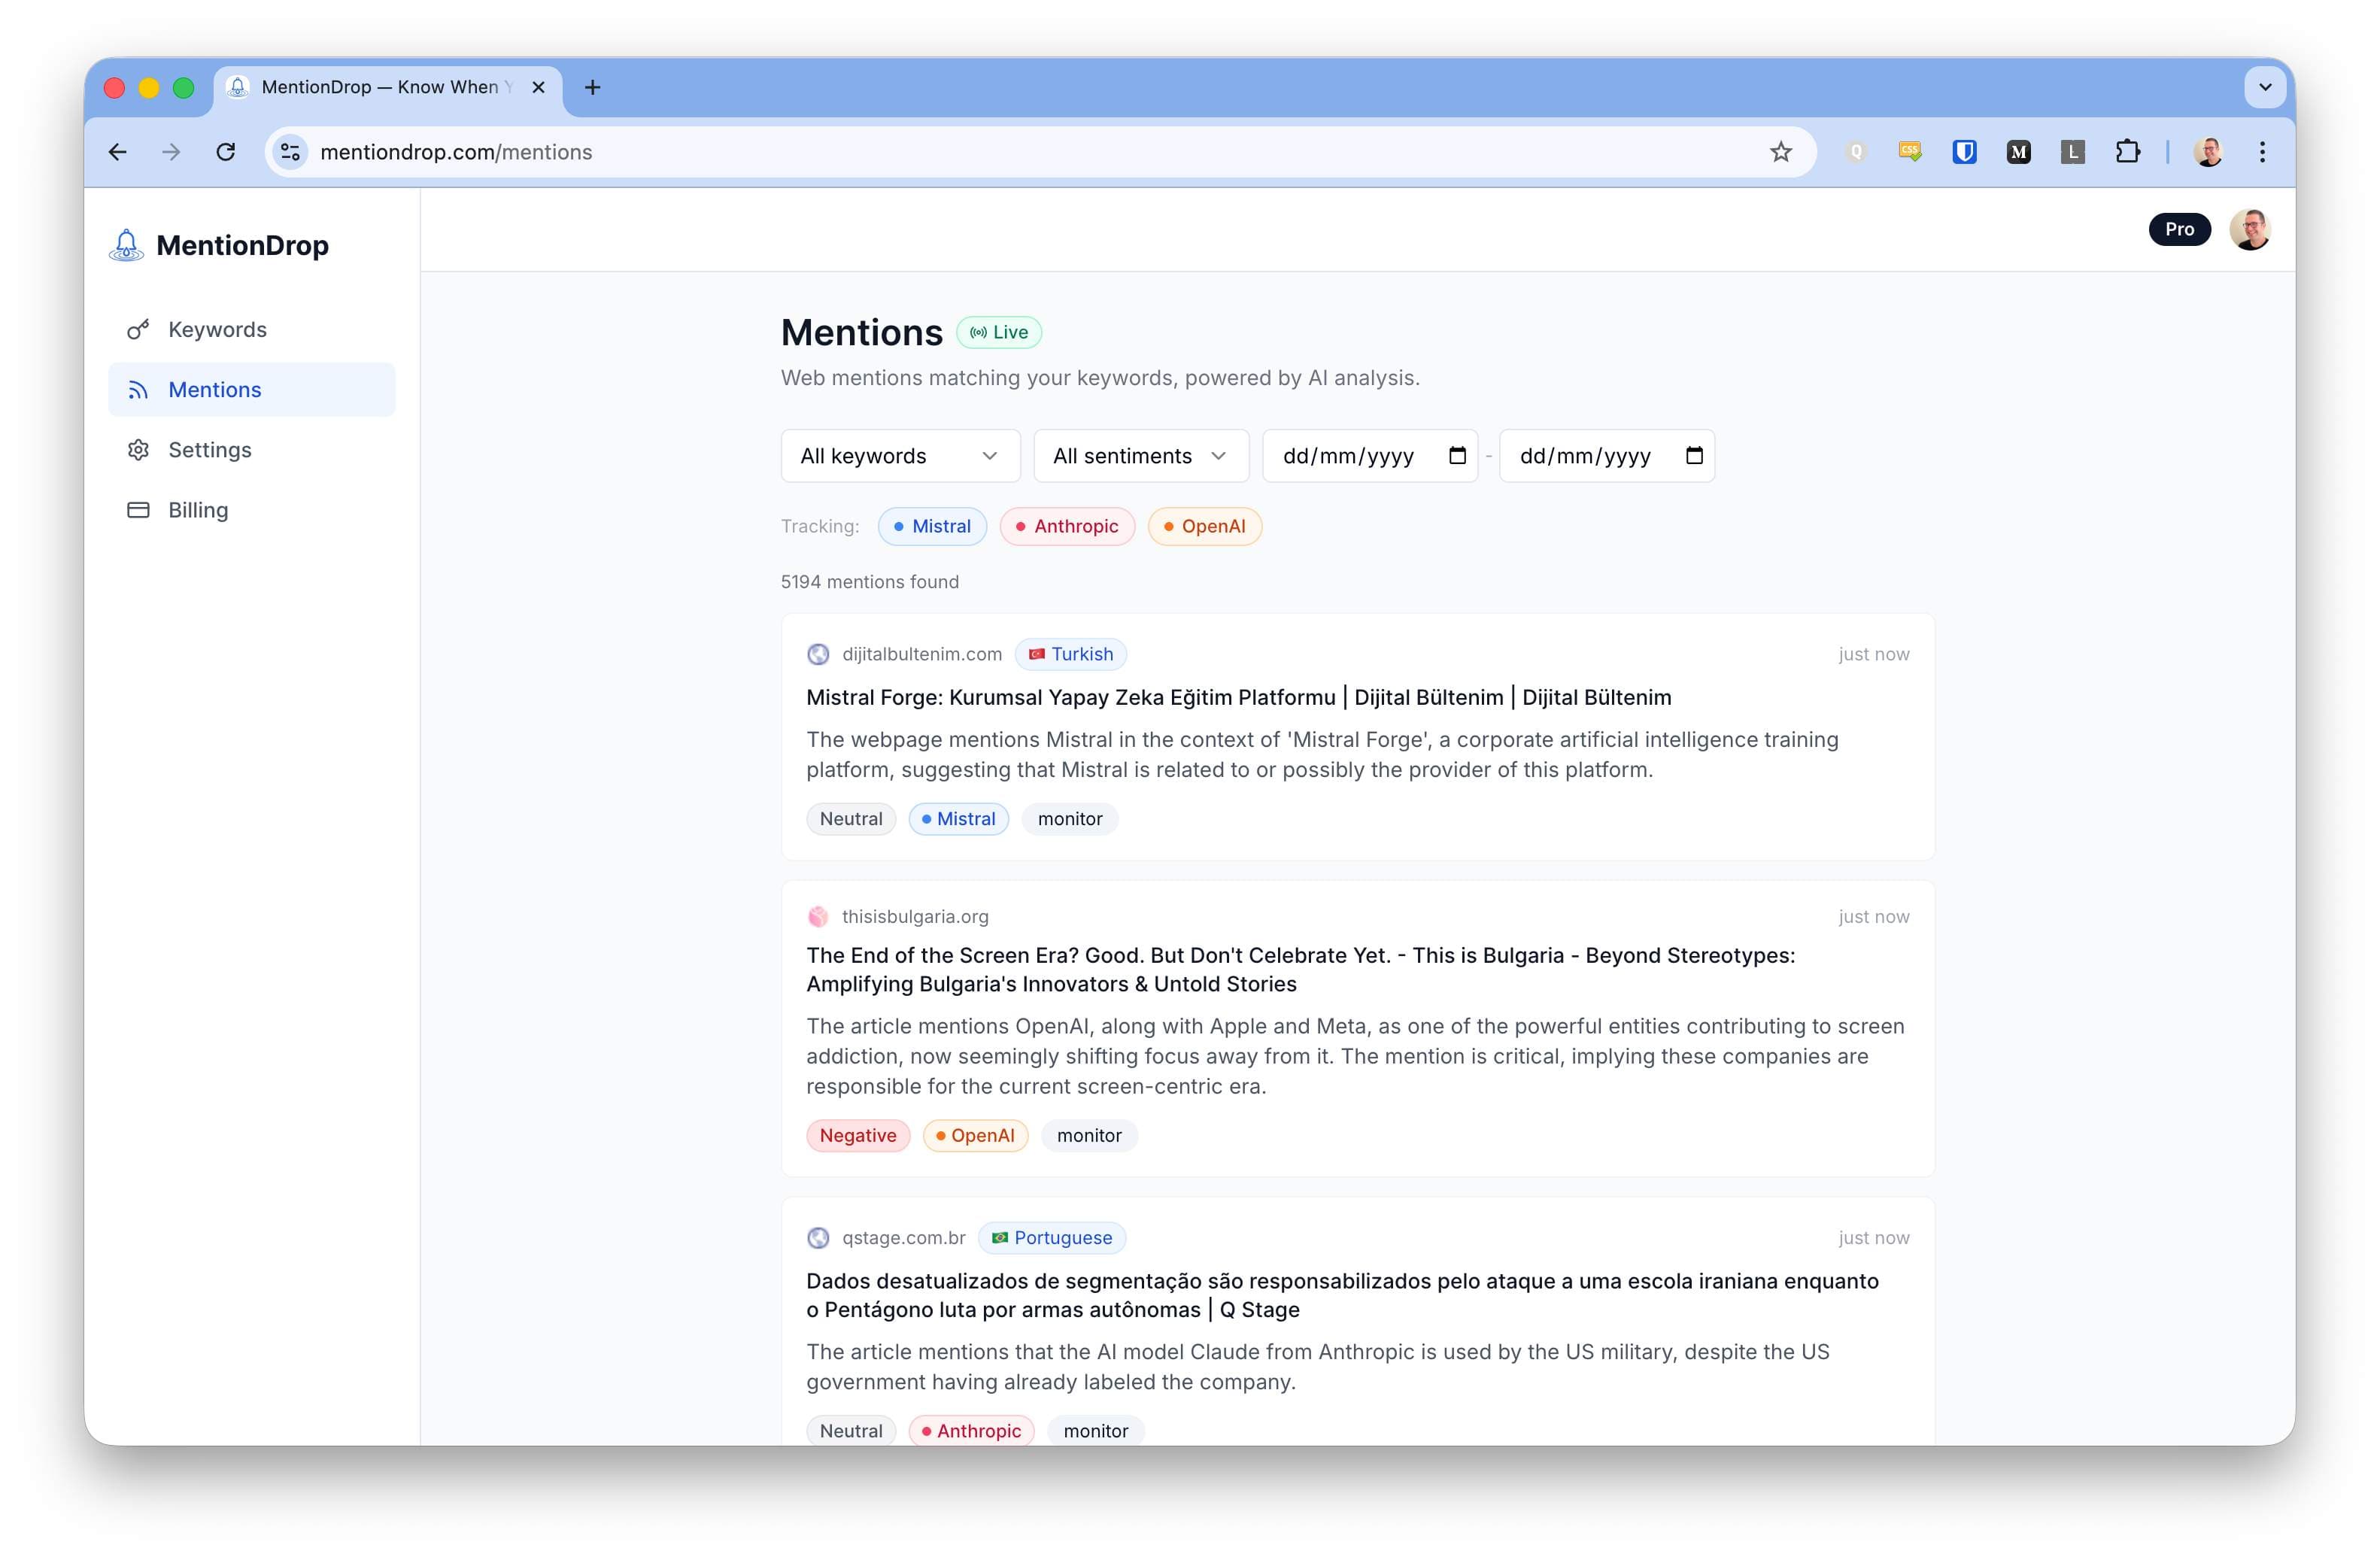Viewport: 2380px width, 1557px height.
Task: Open the All keywords dropdown
Action: click(899, 456)
